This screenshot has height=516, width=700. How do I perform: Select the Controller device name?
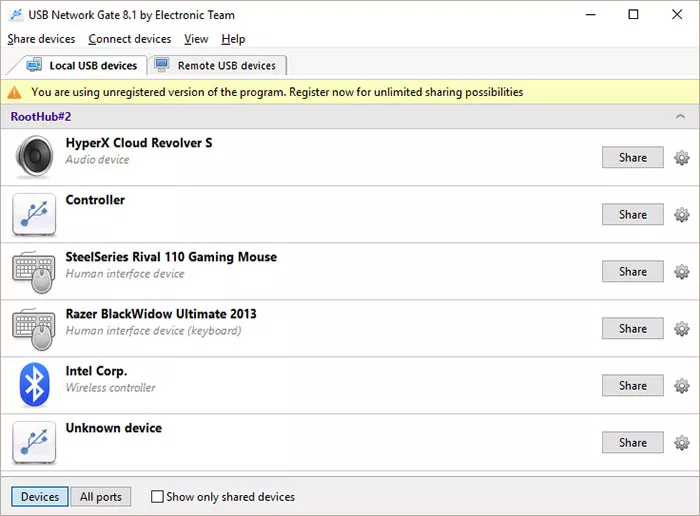95,200
